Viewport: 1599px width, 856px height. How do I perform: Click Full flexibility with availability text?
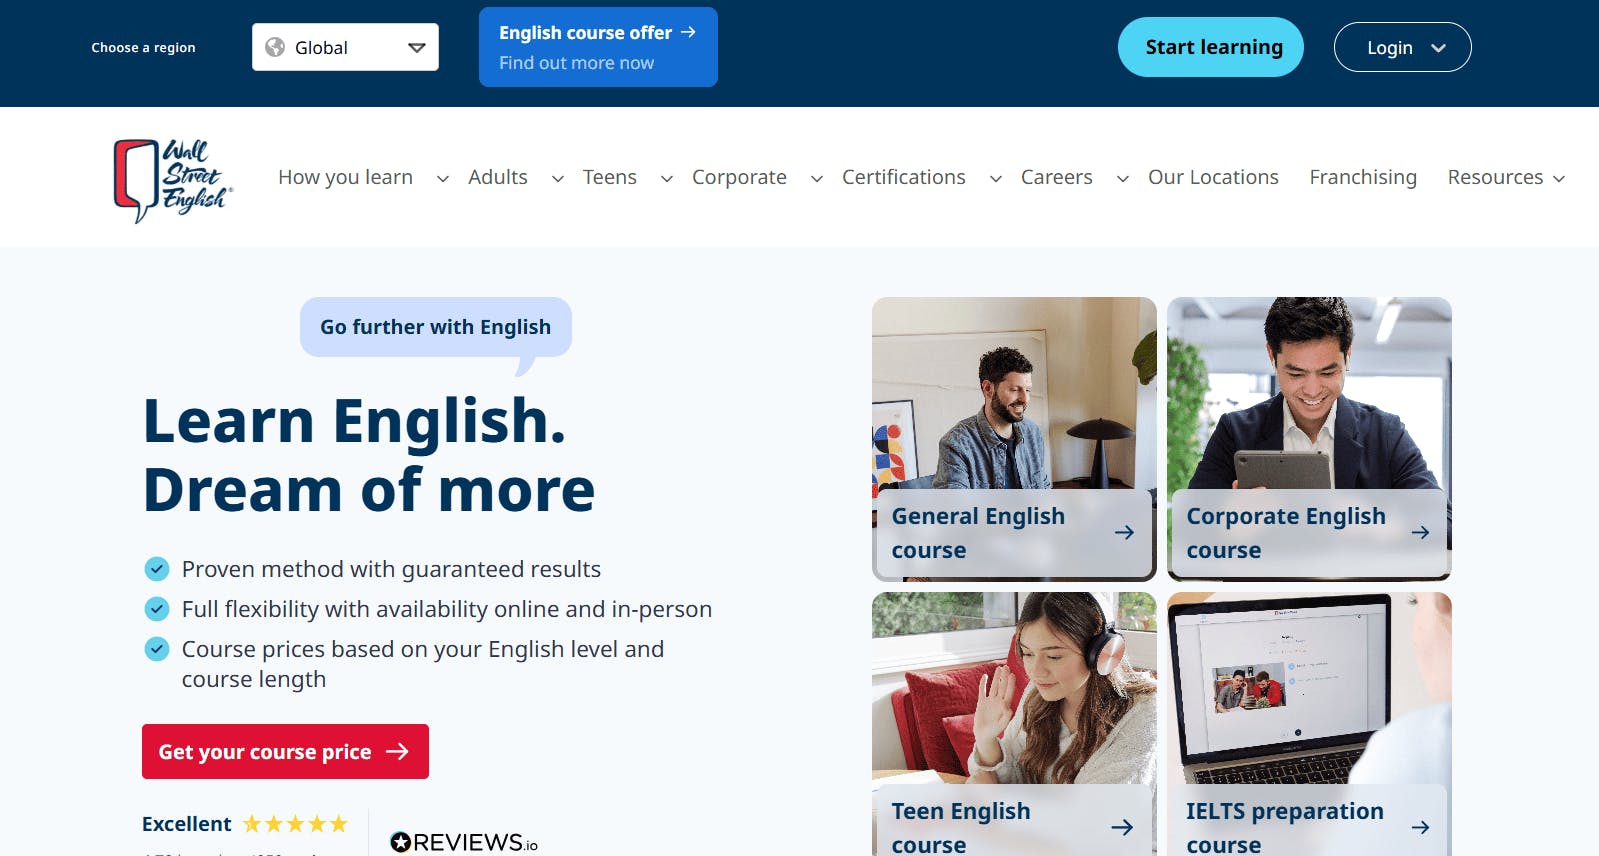point(447,609)
